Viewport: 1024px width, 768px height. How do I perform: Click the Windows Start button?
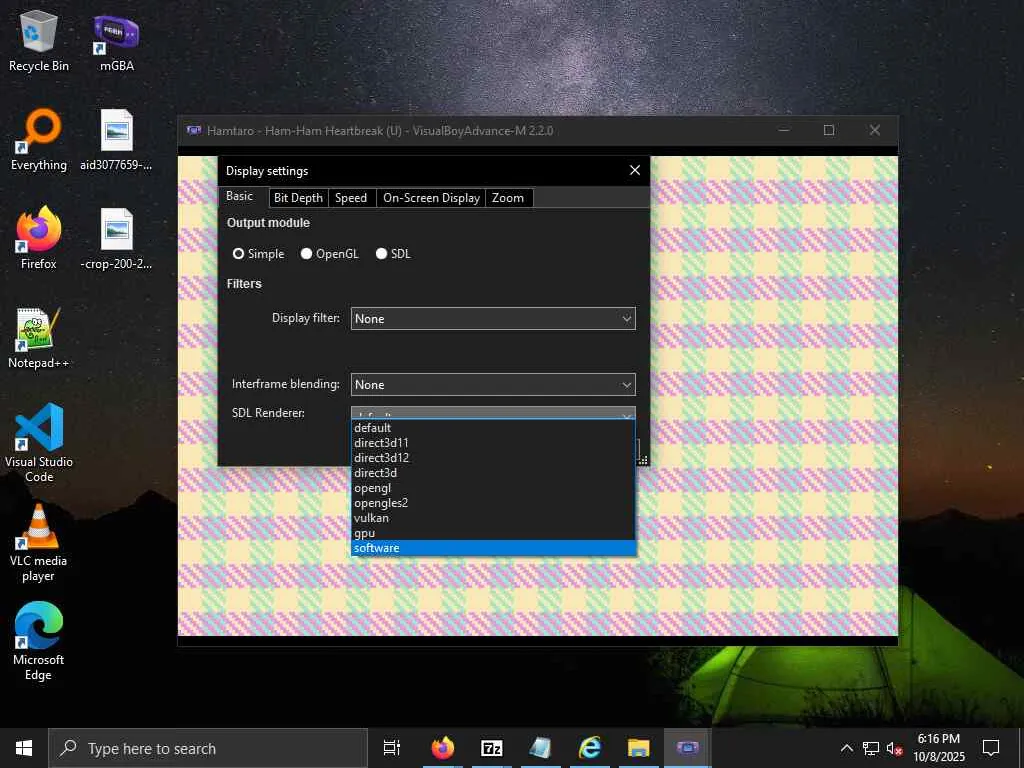click(x=24, y=748)
